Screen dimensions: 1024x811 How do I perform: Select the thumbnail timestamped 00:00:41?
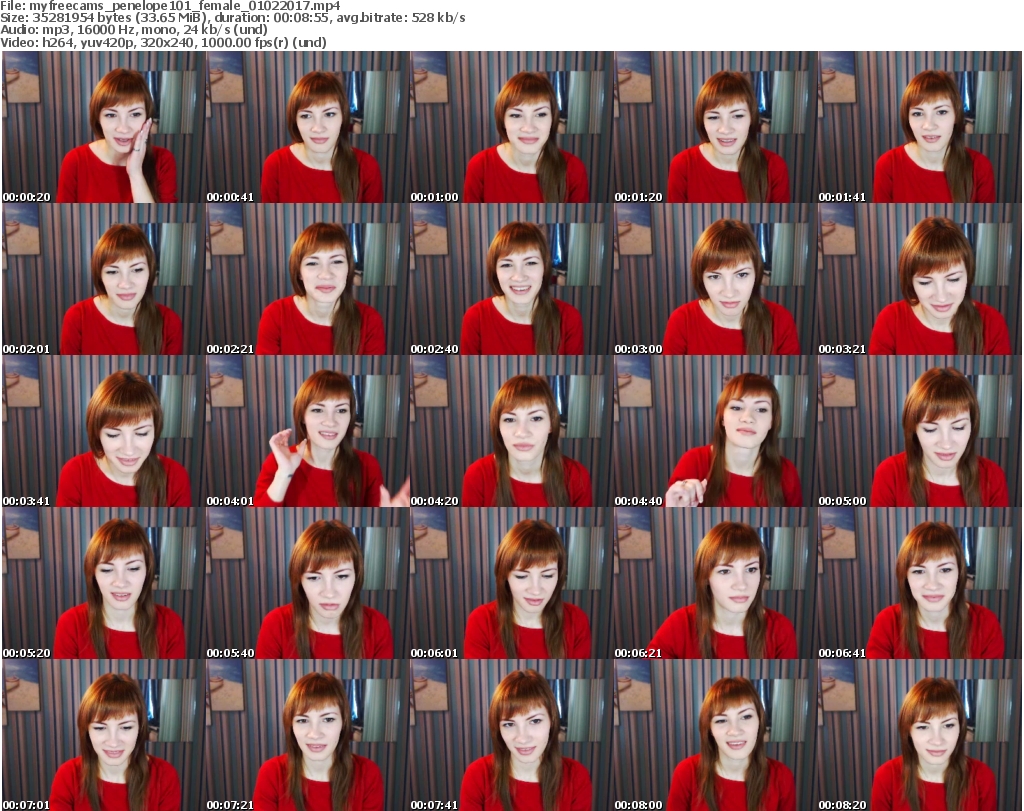point(308,127)
